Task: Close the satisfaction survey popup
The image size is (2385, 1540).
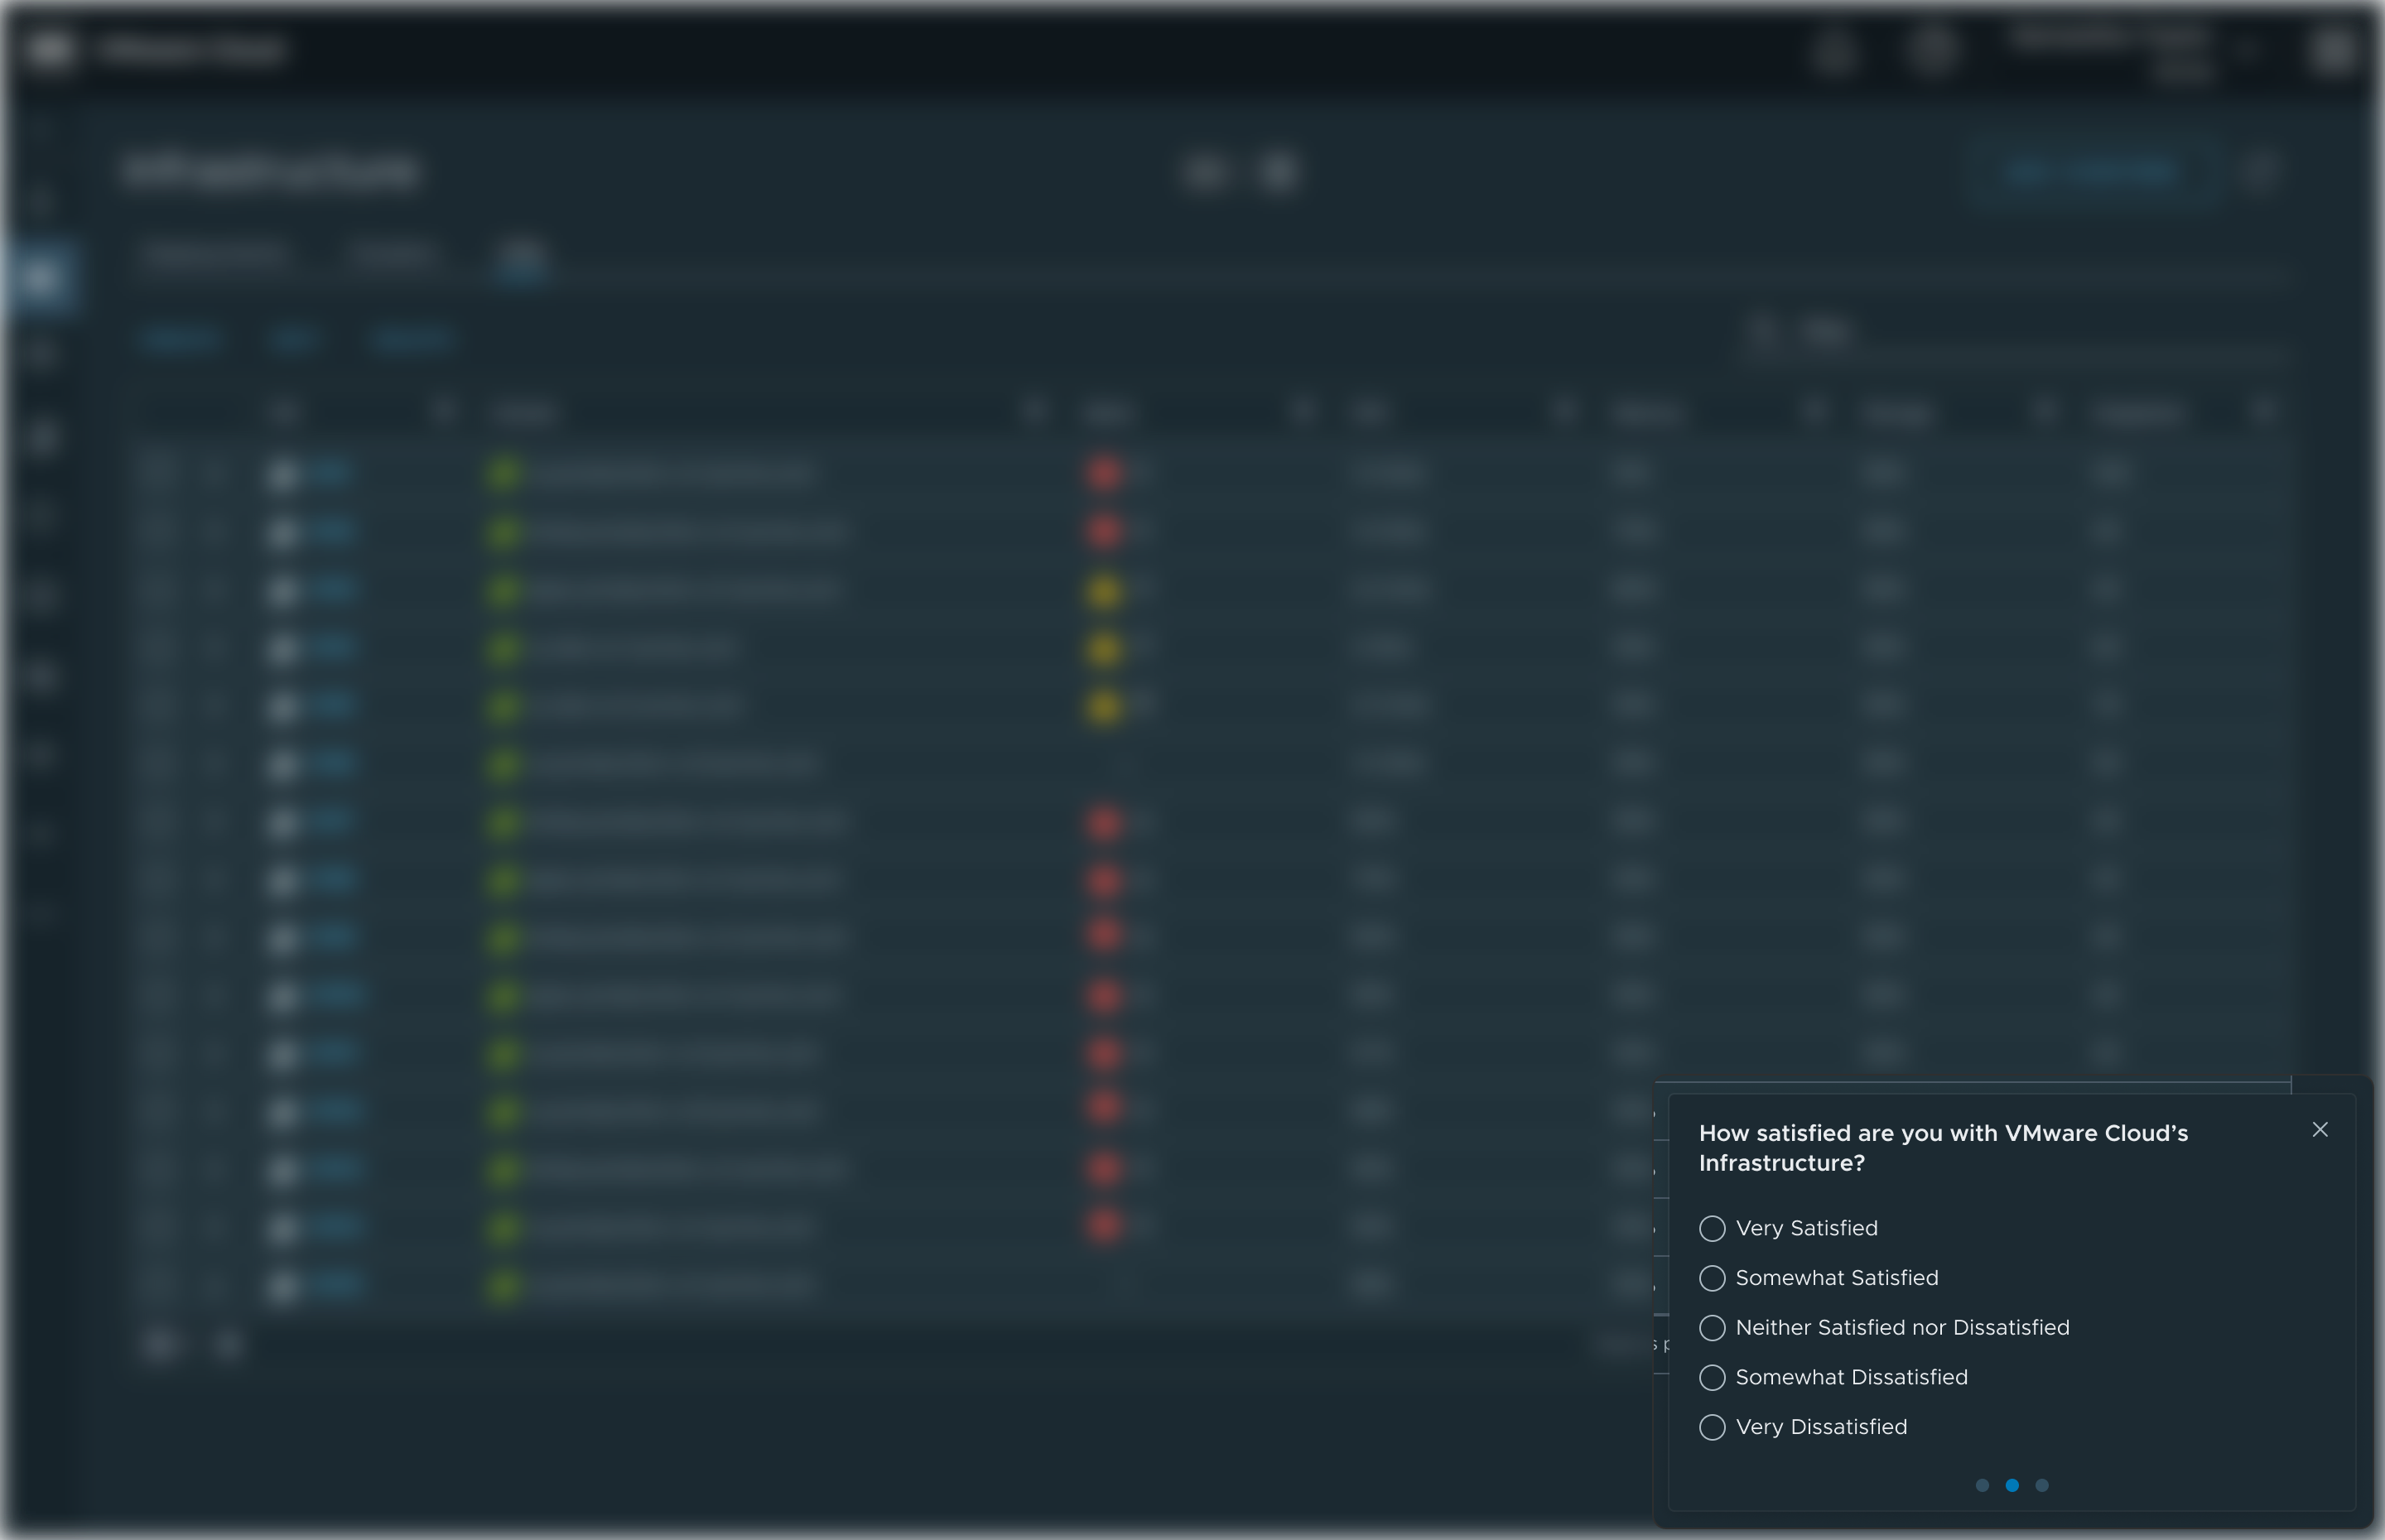Action: 2320,1130
